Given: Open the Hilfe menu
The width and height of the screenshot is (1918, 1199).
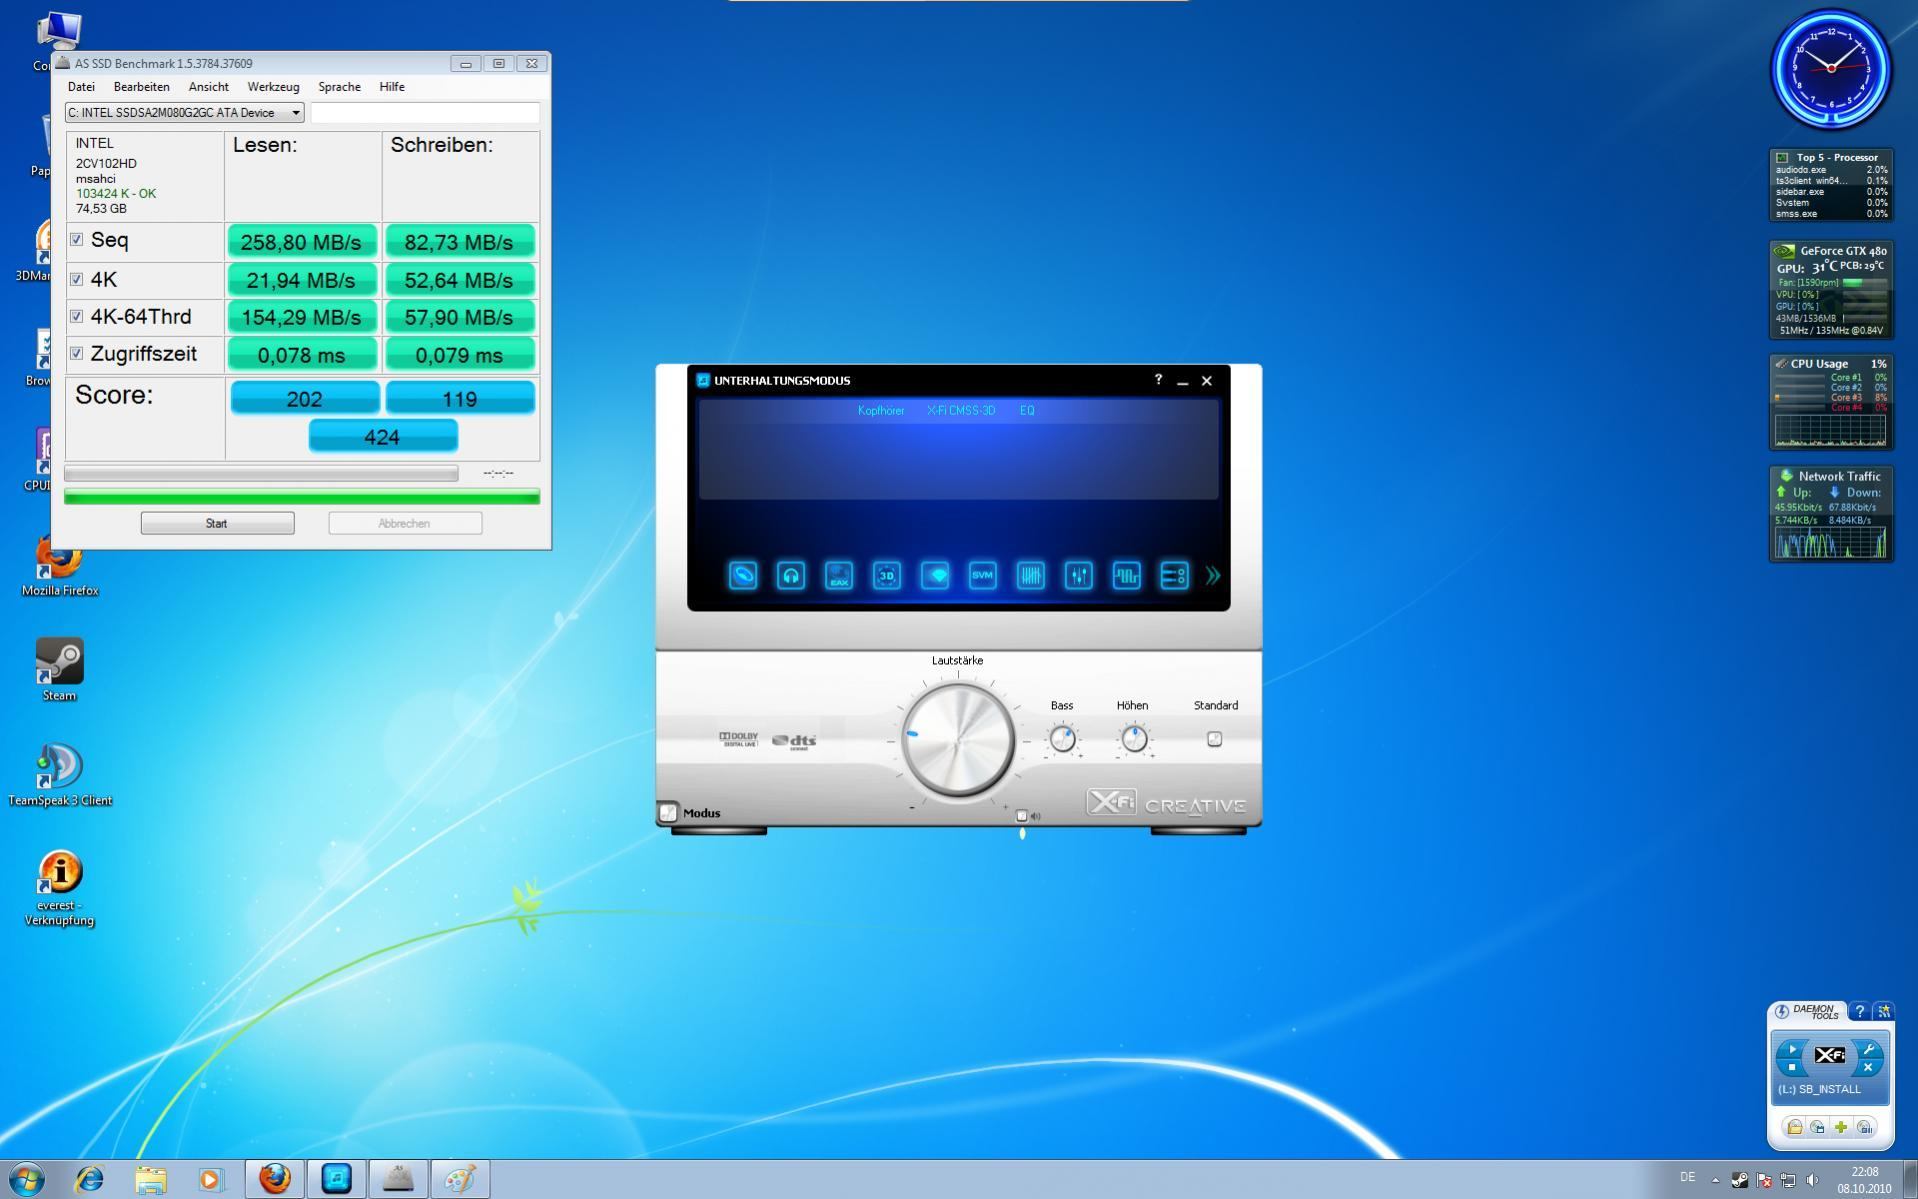Looking at the screenshot, I should [392, 87].
